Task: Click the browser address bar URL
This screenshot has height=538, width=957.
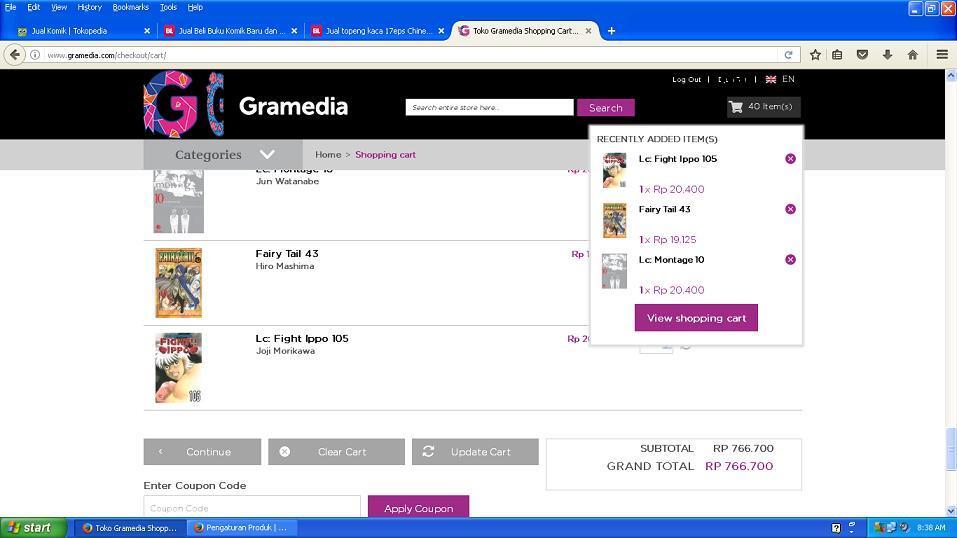Action: tap(107, 55)
